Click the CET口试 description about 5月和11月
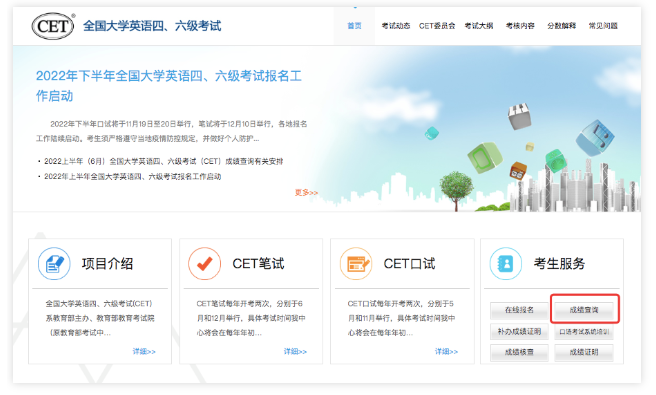The width and height of the screenshot is (656, 395). [x=401, y=318]
